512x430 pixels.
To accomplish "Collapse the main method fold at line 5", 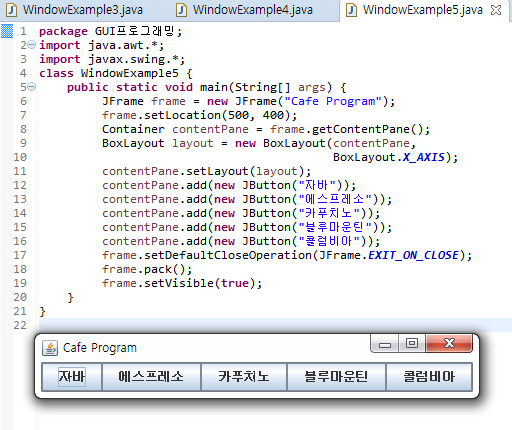I will (31, 87).
